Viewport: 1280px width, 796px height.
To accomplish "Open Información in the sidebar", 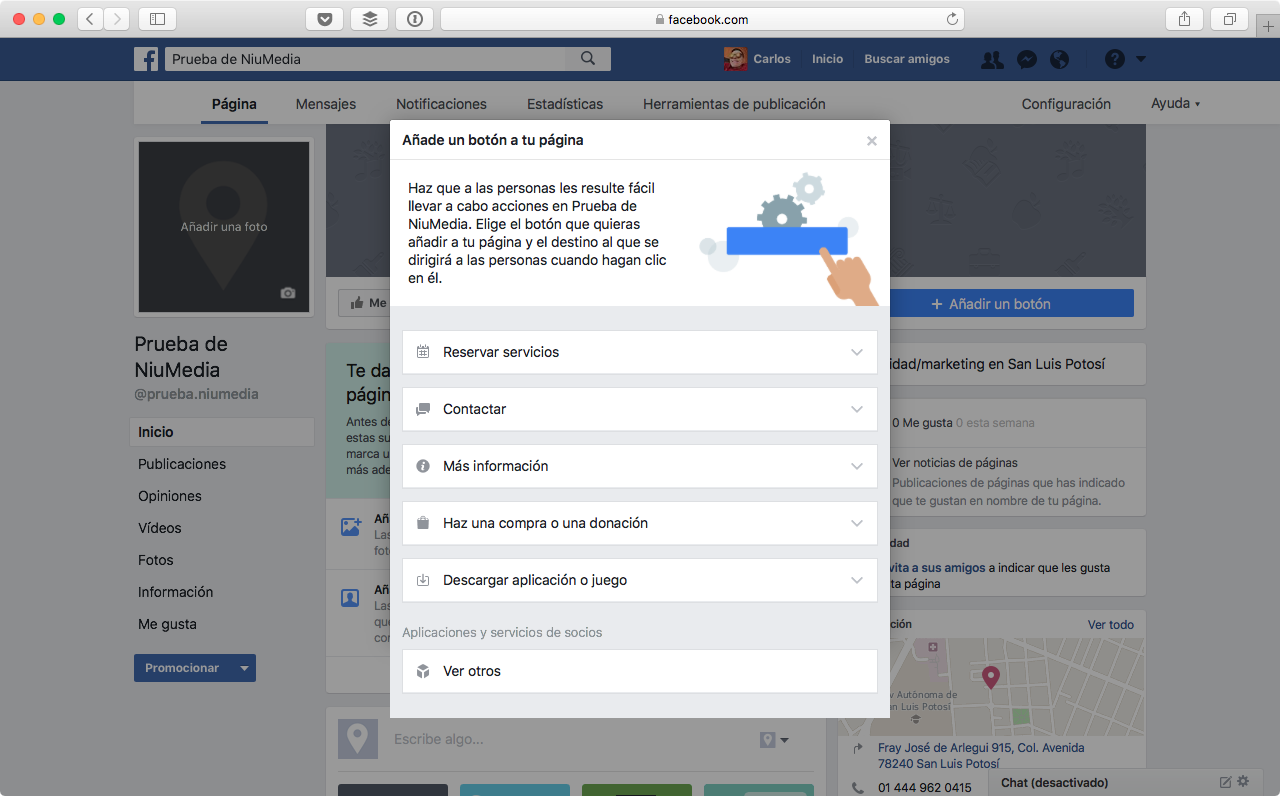I will point(176,592).
